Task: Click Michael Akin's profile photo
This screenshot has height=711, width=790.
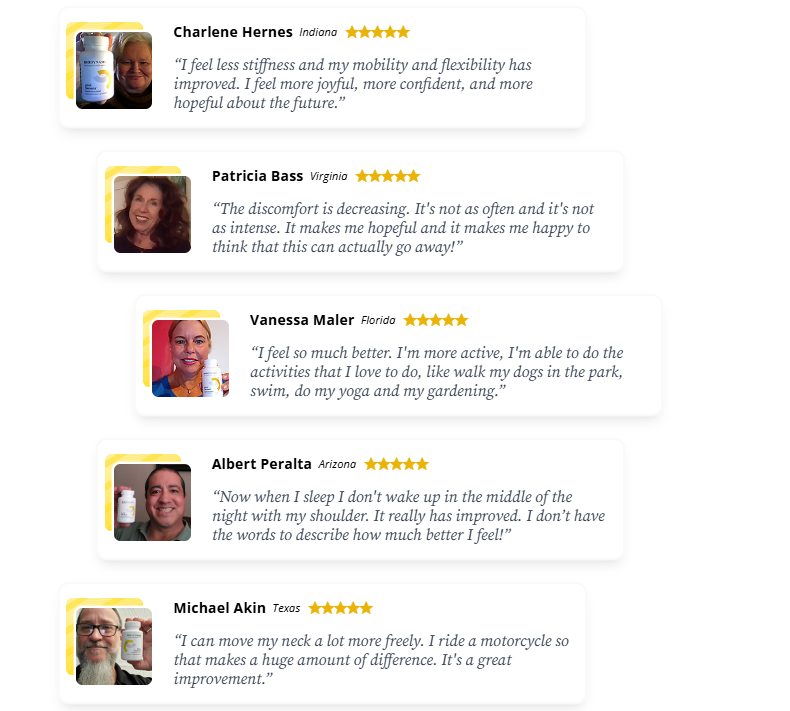Action: click(x=114, y=646)
